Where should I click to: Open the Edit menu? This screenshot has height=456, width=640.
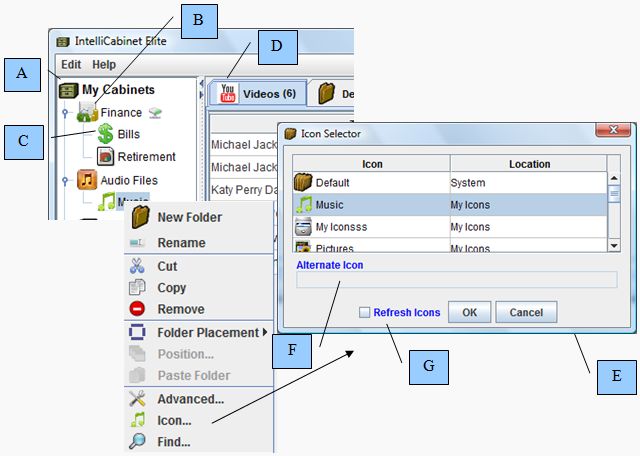[x=71, y=64]
